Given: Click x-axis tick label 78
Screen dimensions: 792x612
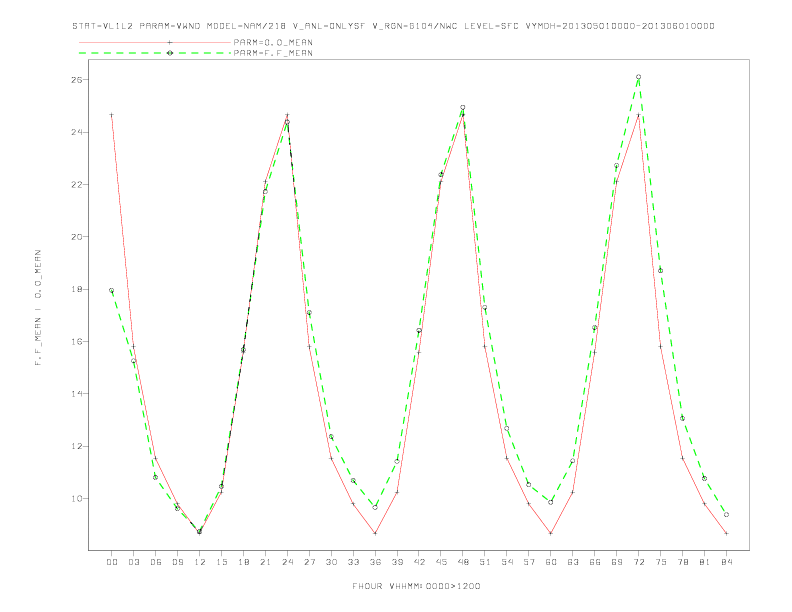Looking at the screenshot, I should (682, 562).
